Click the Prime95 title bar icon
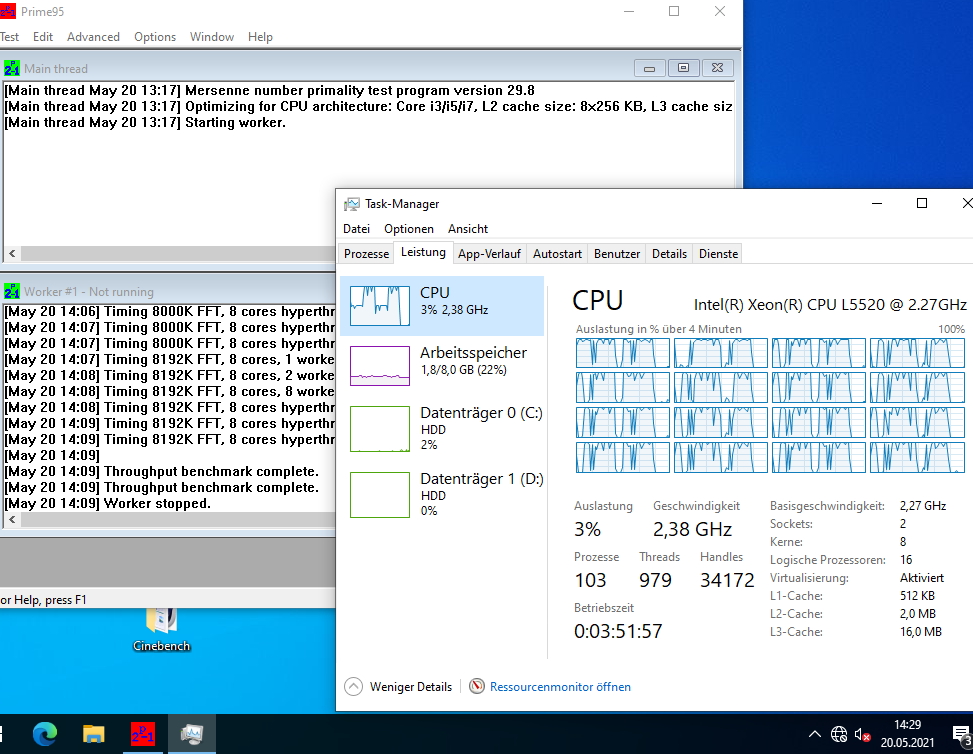 (8, 11)
